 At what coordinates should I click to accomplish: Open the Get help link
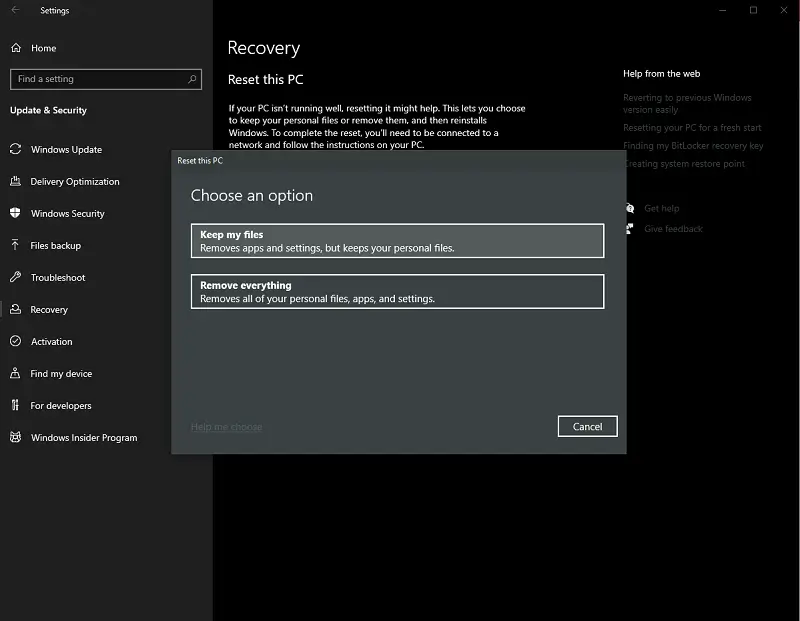pos(661,209)
